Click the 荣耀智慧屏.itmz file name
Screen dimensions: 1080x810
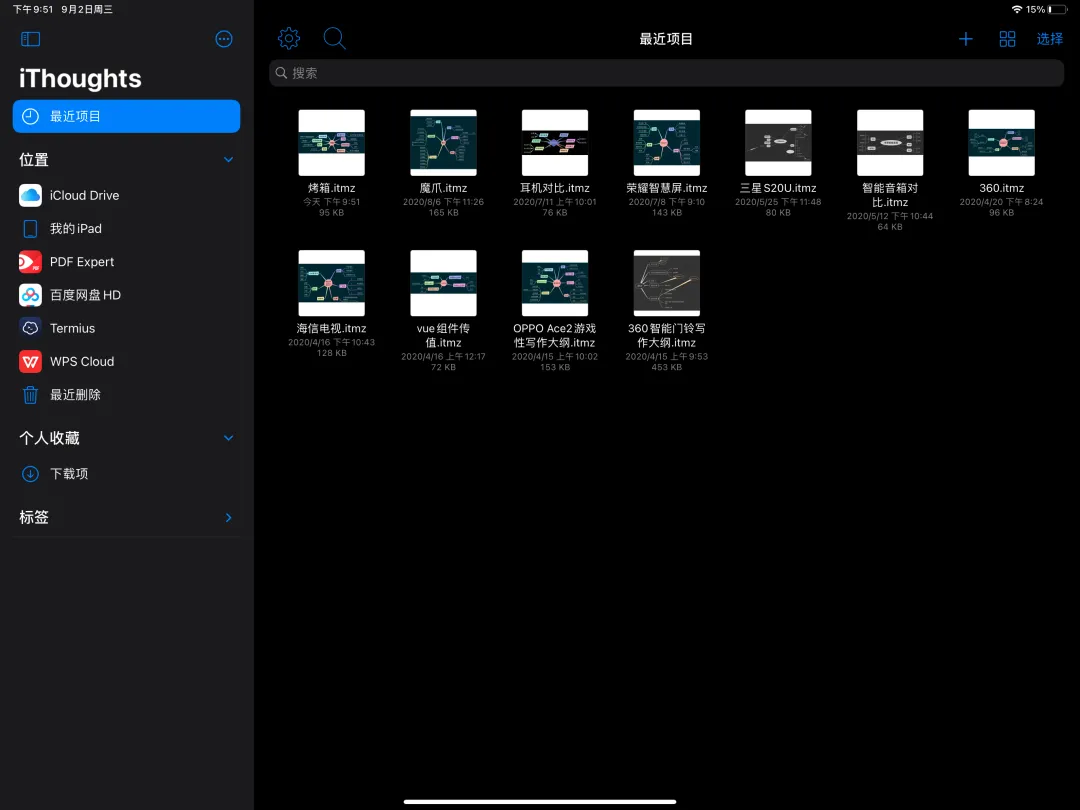667,188
